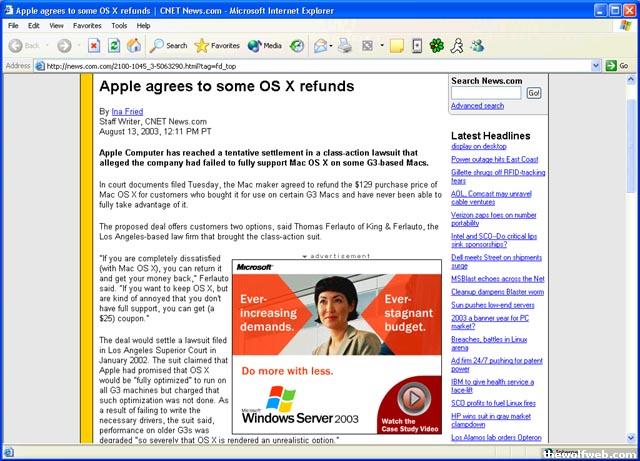
Task: Click the Print icon in the toolbar
Action: (x=345, y=45)
